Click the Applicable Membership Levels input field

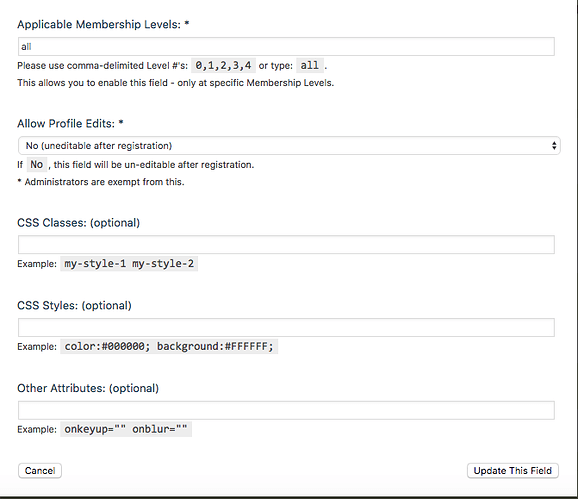click(286, 46)
